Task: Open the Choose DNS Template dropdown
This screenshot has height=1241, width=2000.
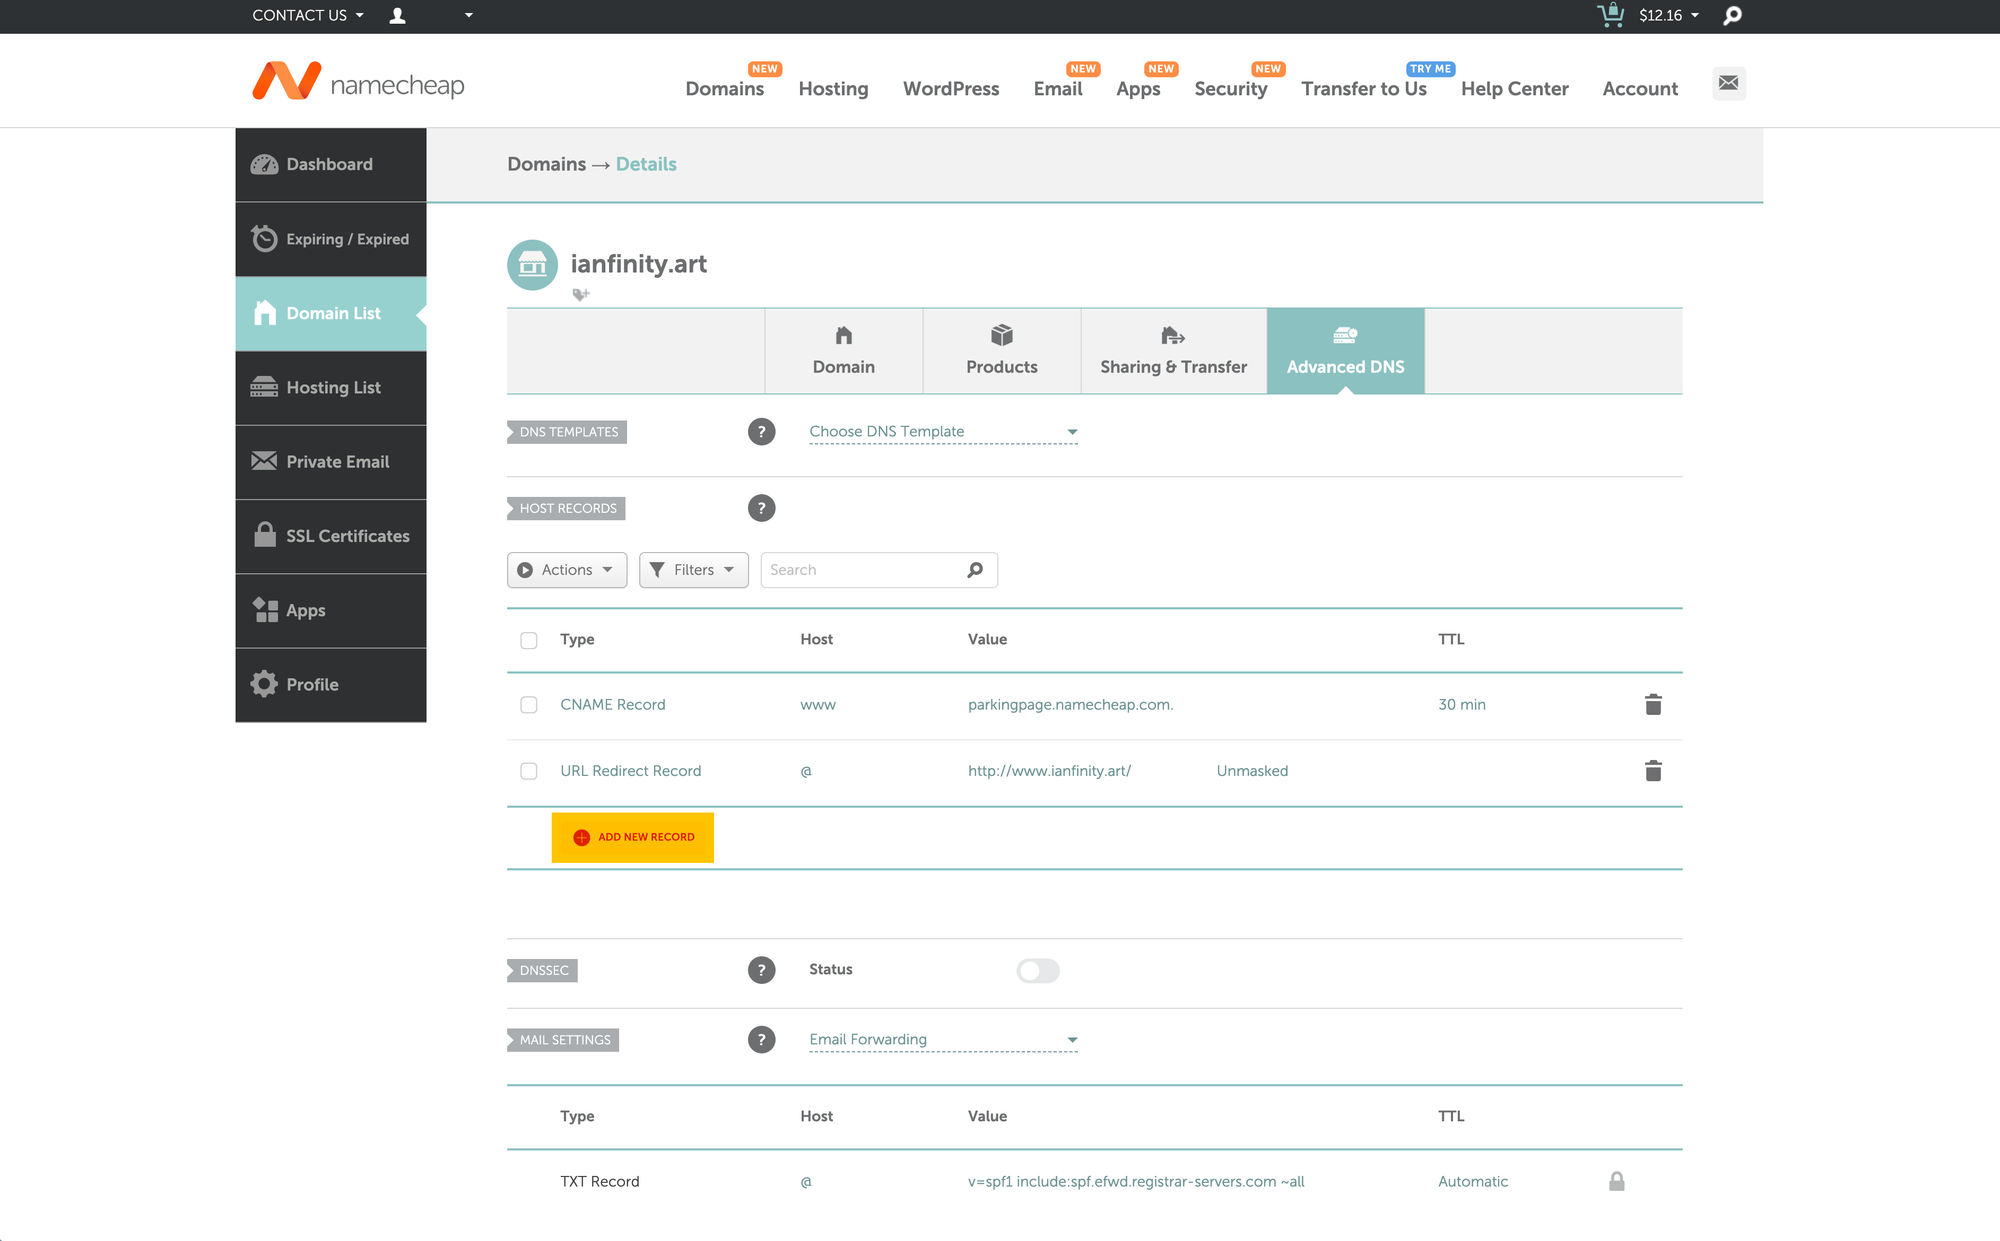Action: pyautogui.click(x=943, y=432)
